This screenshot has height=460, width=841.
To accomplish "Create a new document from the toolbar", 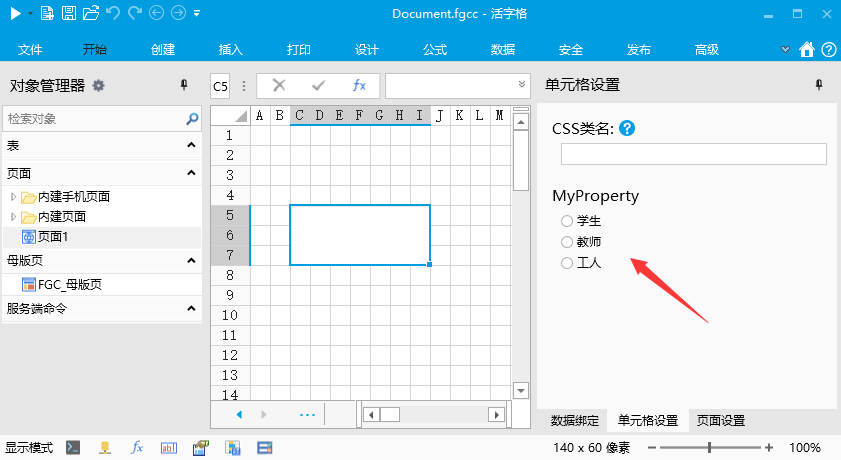I will 47,13.
